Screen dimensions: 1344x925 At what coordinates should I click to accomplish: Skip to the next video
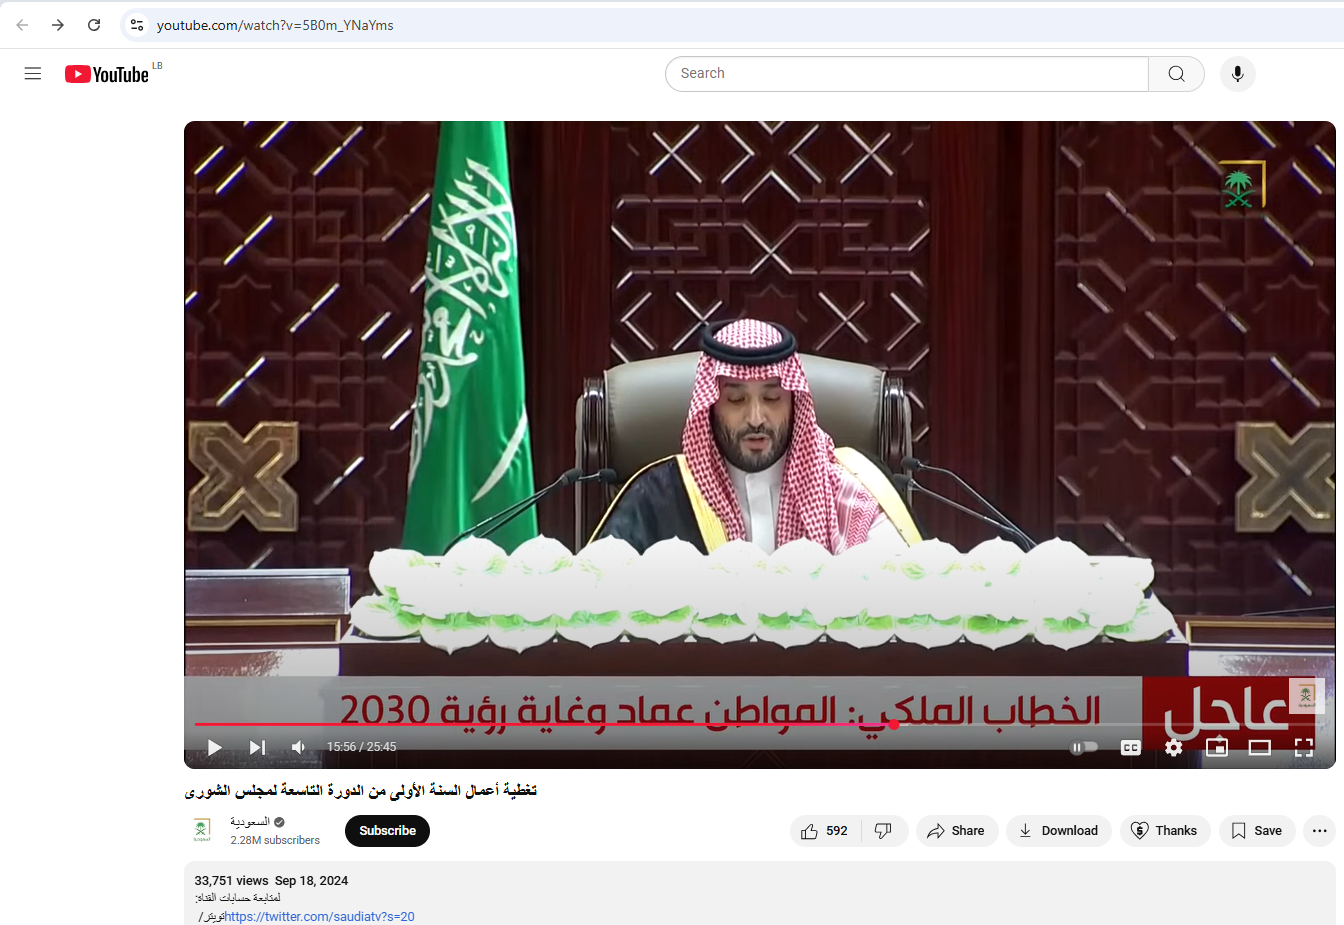257,747
